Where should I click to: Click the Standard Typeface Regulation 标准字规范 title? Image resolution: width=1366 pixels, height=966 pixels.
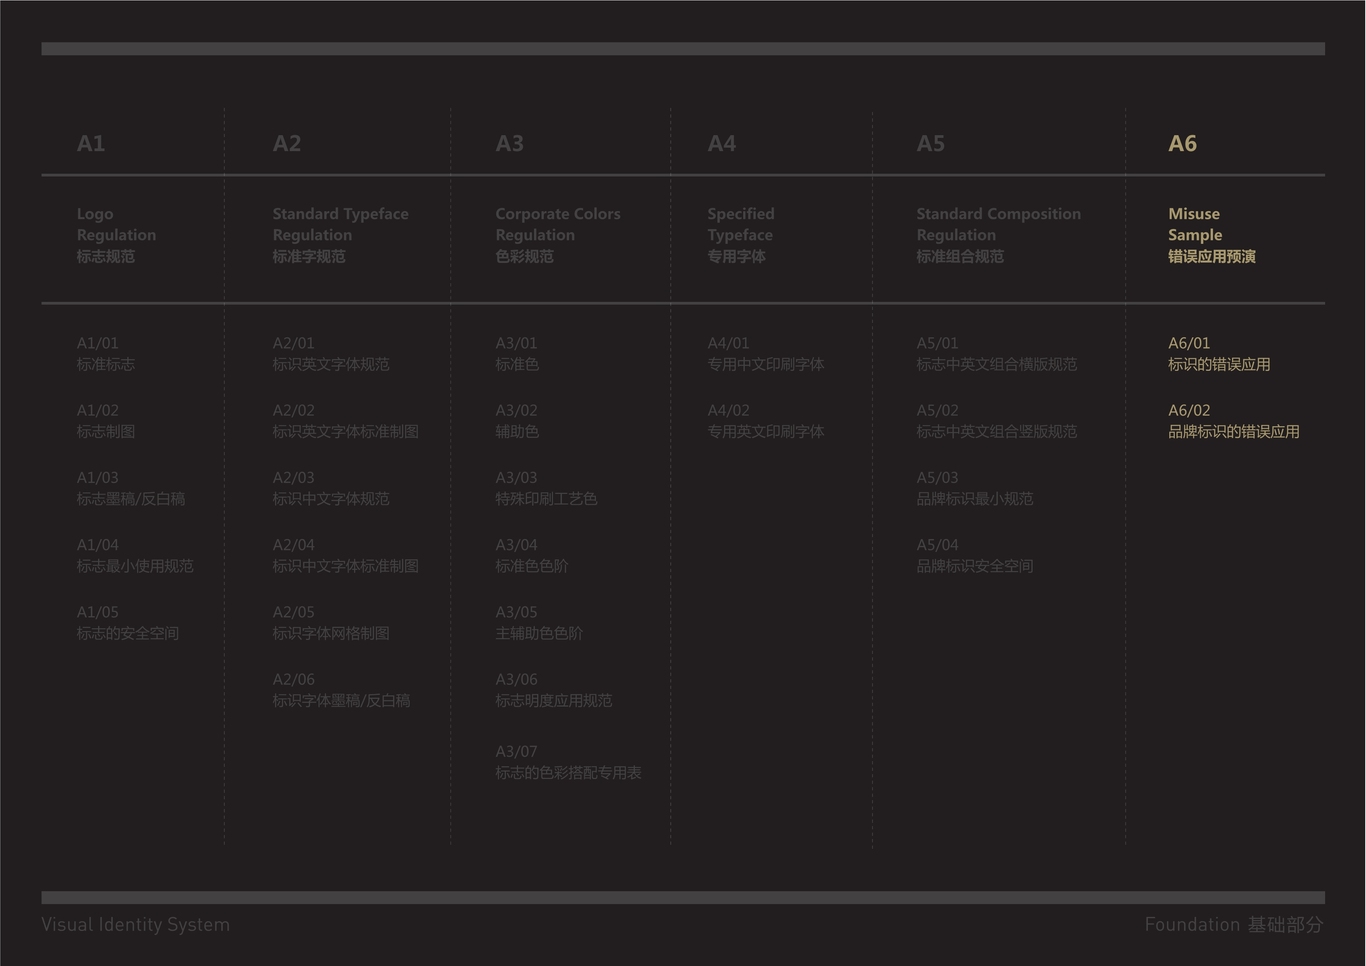(341, 235)
